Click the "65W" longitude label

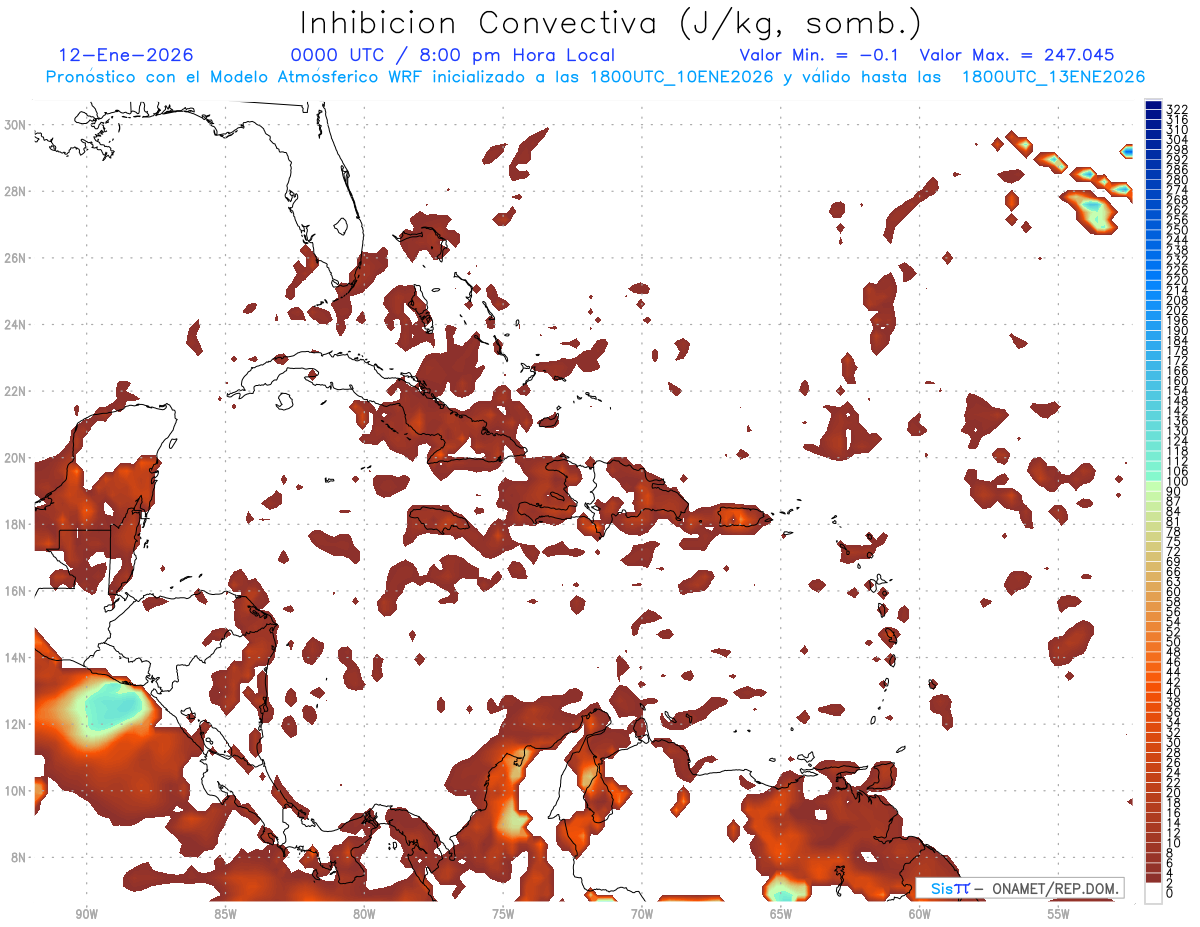(x=781, y=914)
